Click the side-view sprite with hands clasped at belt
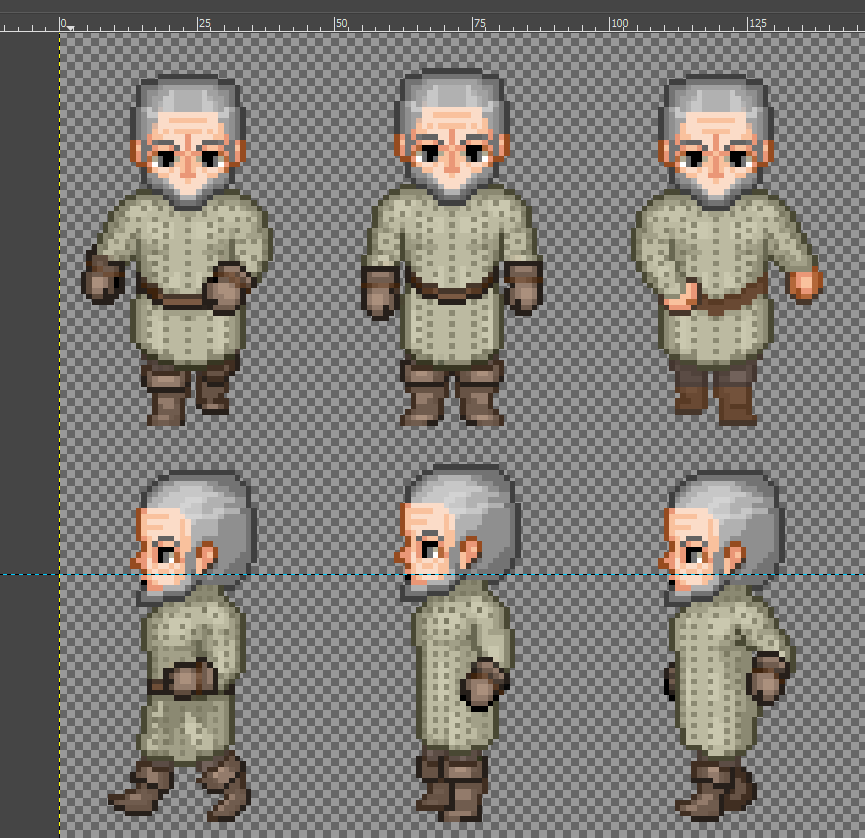This screenshot has width=865, height=838. click(x=183, y=647)
